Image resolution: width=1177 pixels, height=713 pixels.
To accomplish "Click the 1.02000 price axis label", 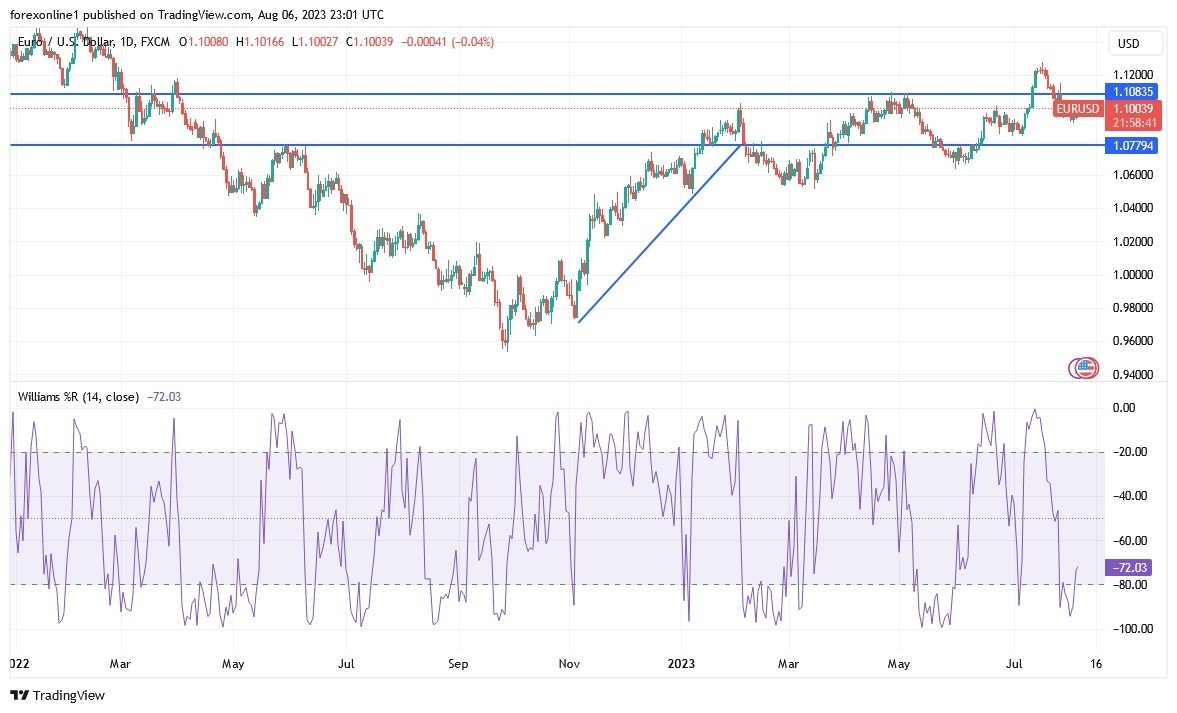I will [x=1132, y=241].
